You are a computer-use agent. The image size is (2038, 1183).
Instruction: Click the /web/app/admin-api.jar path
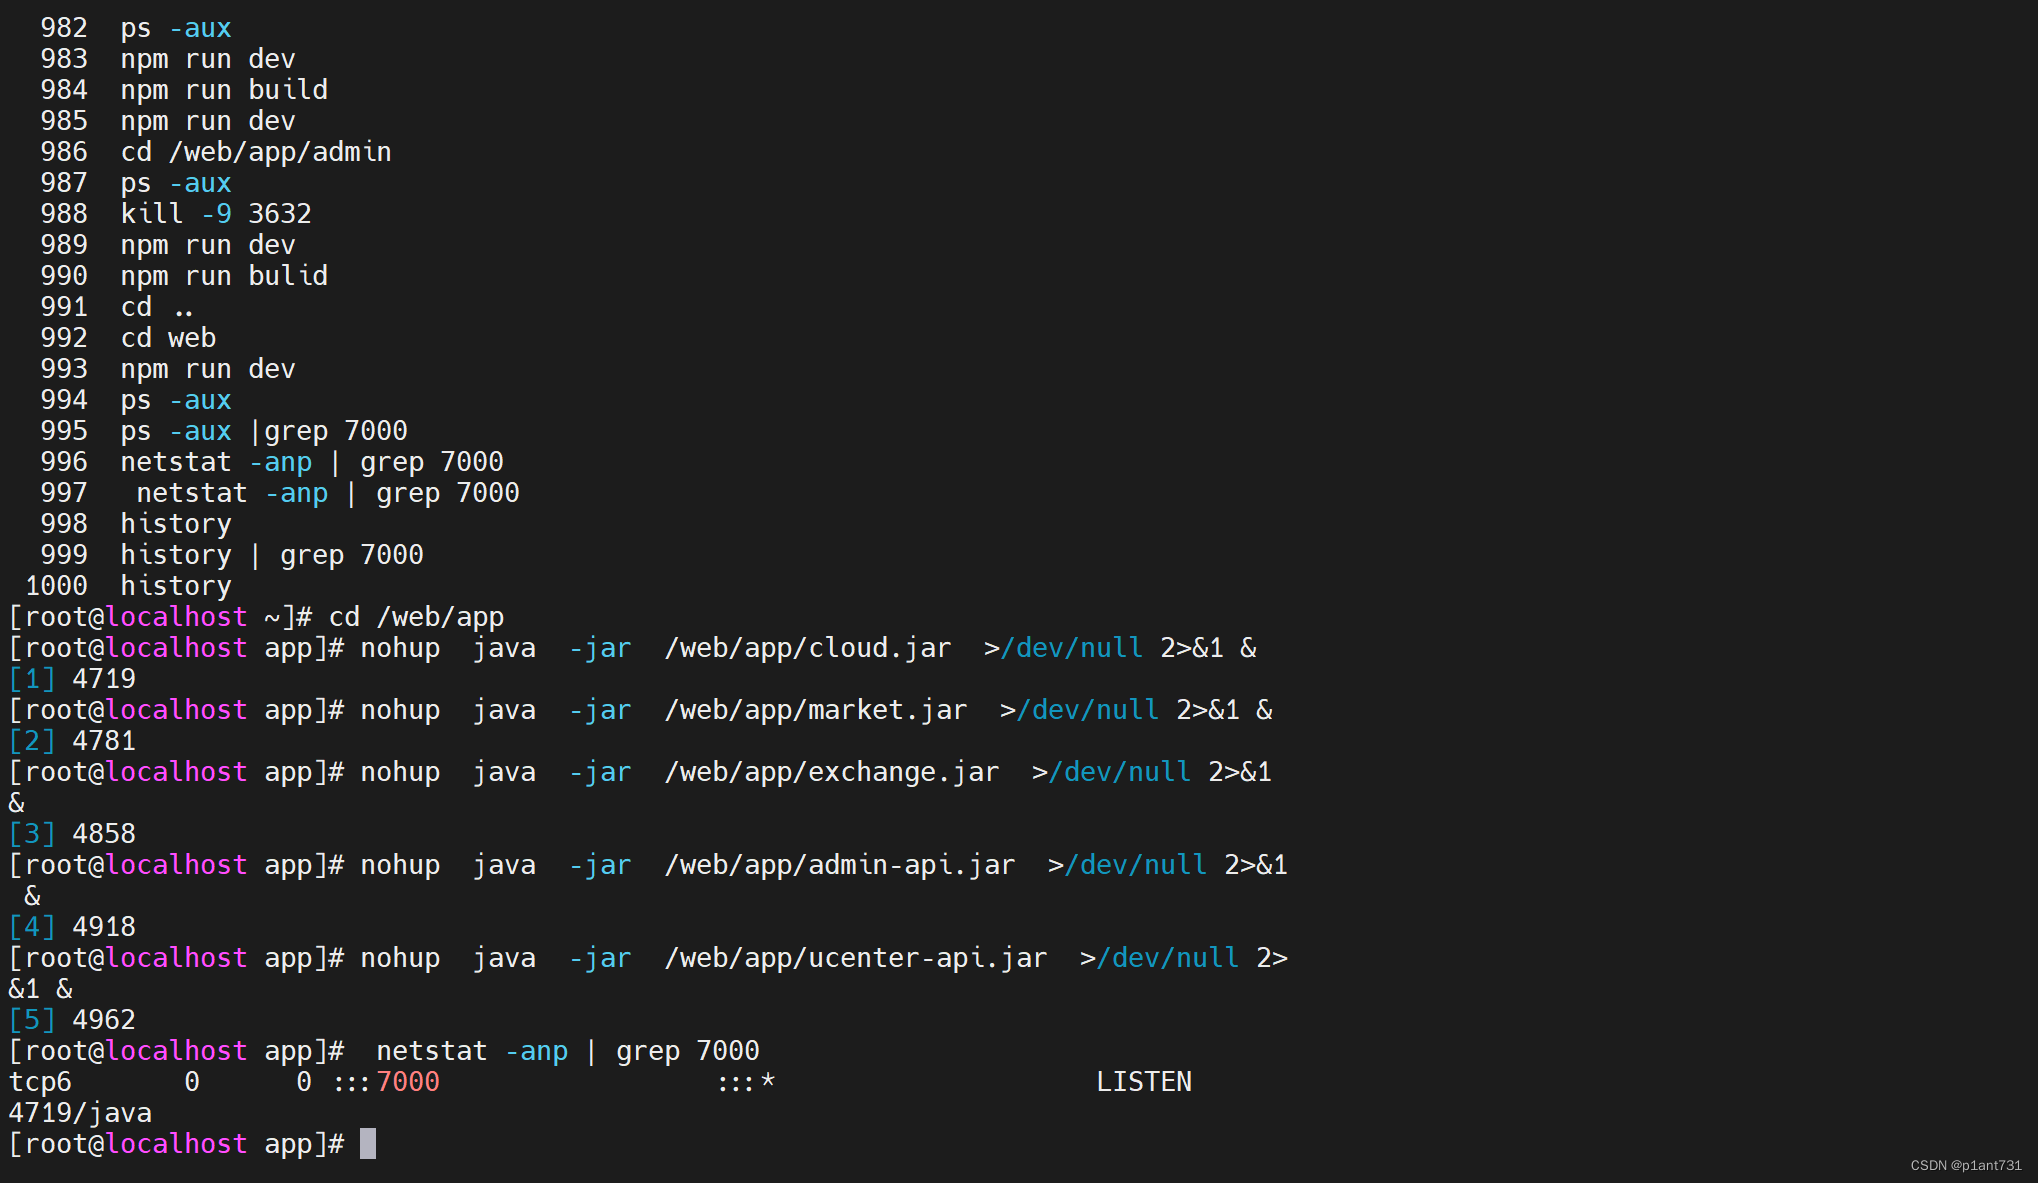839,865
